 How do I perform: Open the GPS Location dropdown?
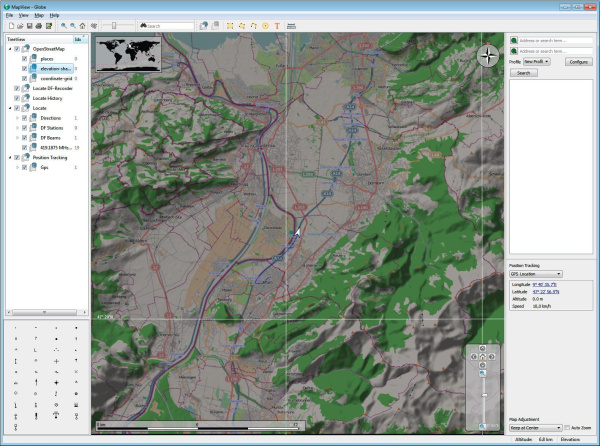(536, 273)
